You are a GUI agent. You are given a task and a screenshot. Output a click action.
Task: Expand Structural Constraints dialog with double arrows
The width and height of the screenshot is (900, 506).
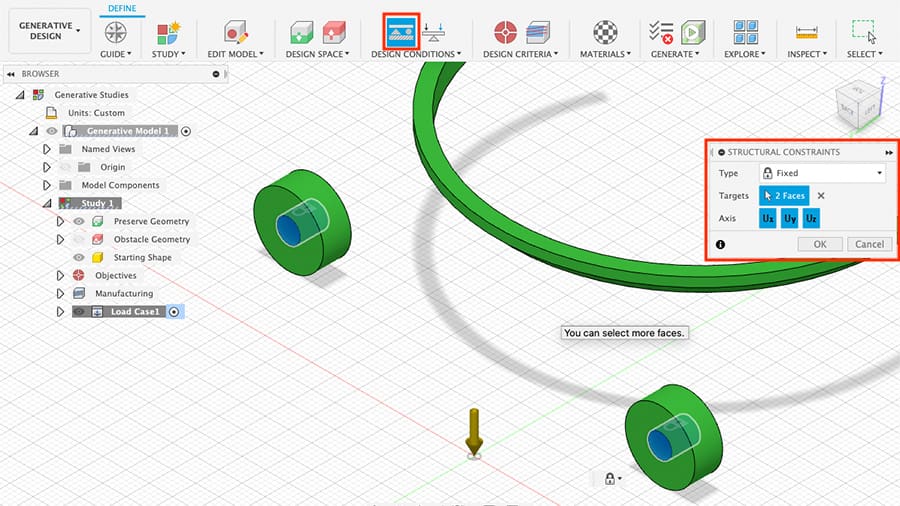[889, 153]
